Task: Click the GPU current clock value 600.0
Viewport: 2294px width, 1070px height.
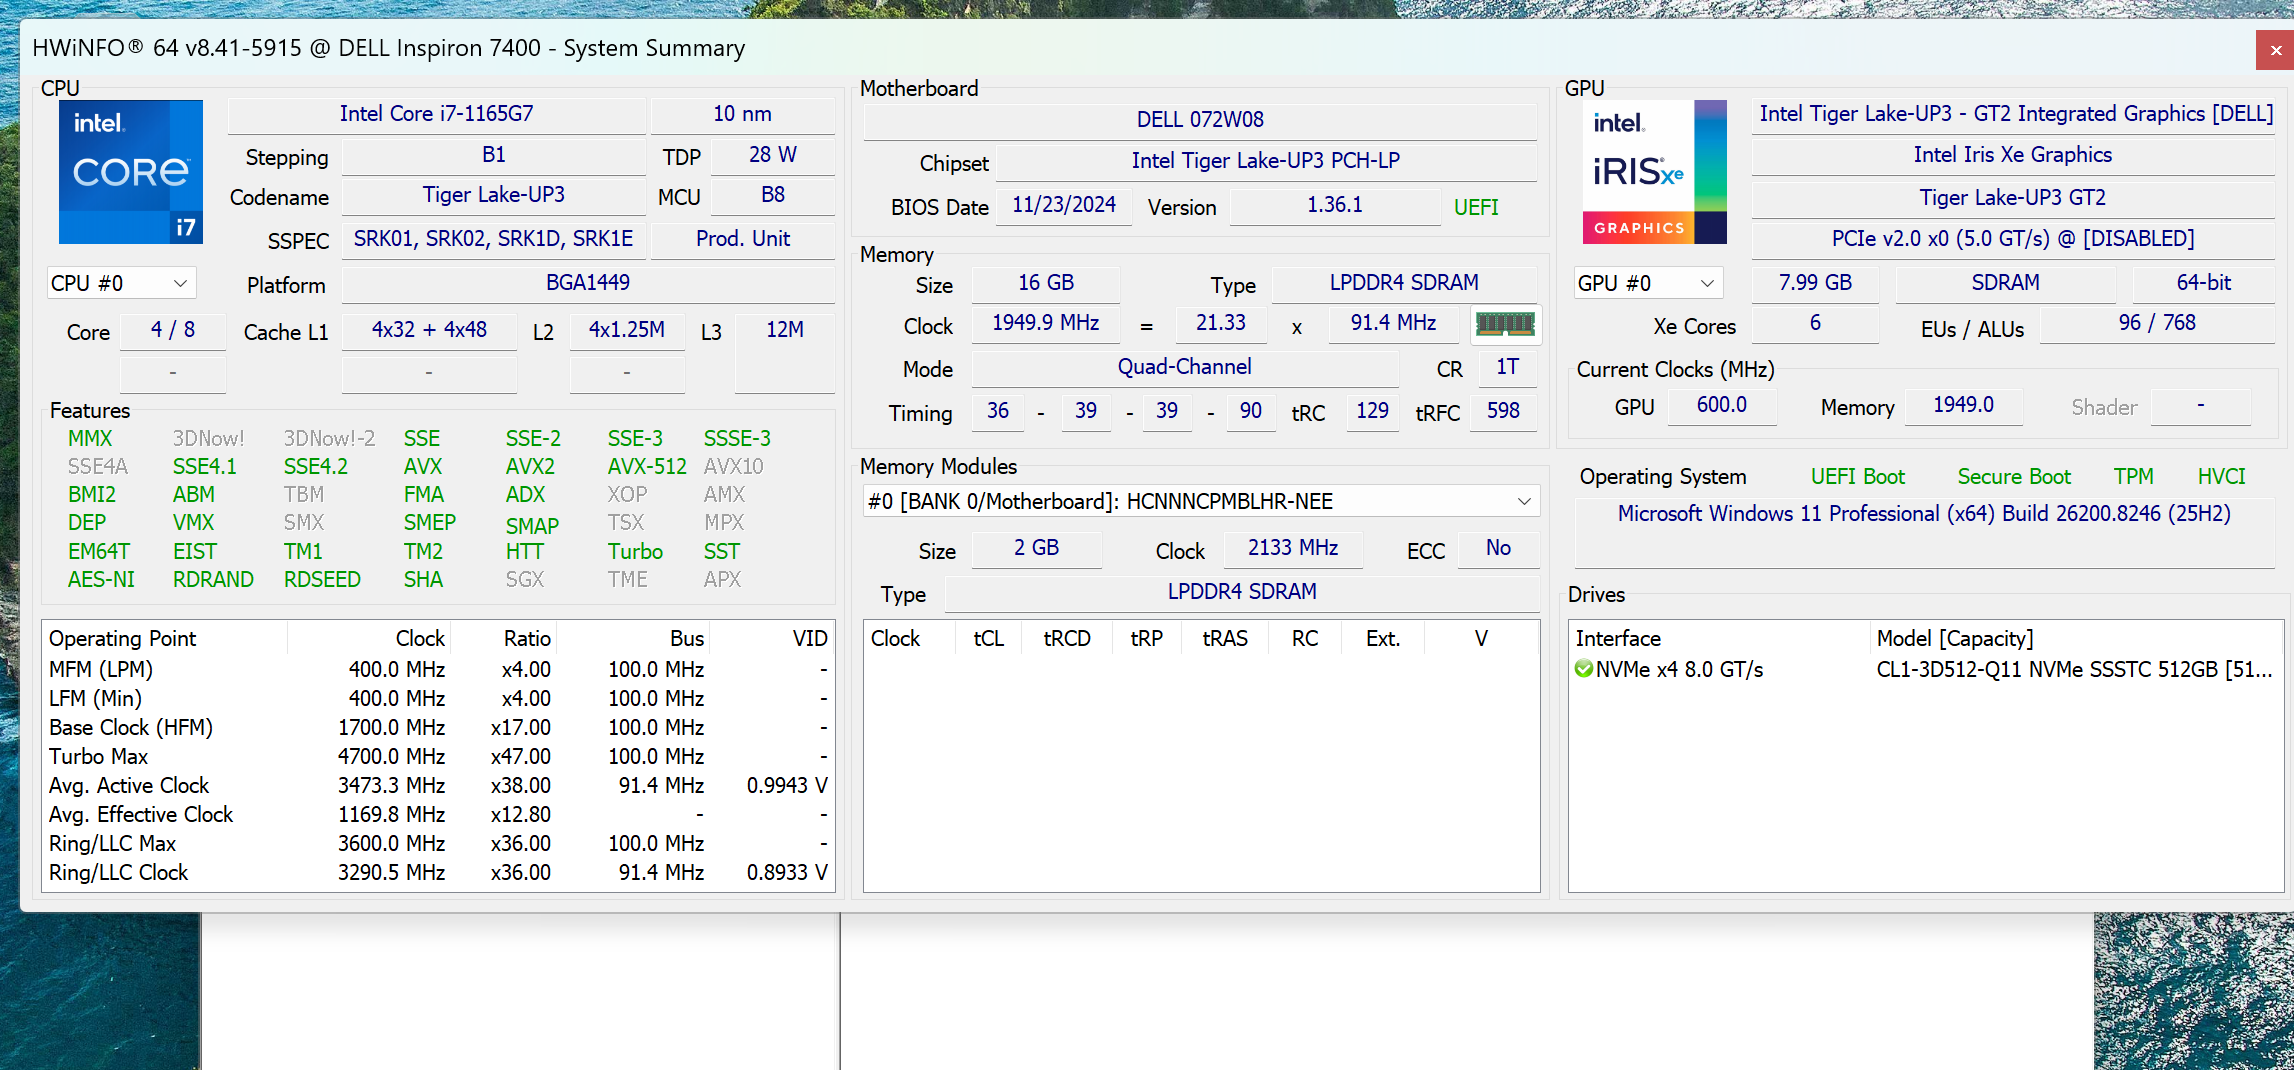Action: [1722, 405]
